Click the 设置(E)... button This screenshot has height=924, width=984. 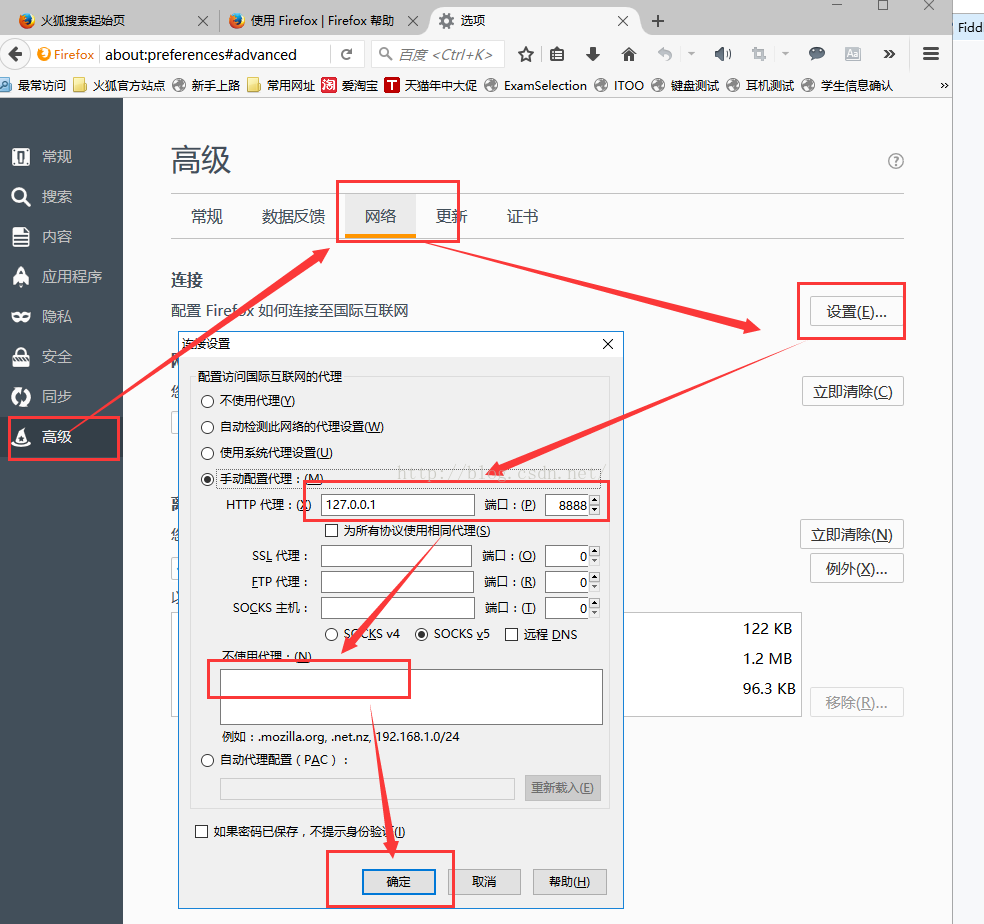click(856, 312)
